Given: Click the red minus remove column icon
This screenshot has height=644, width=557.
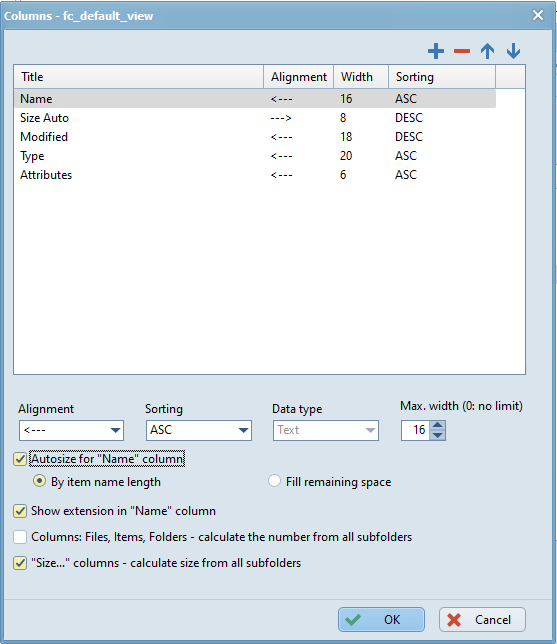Looking at the screenshot, I should point(462,51).
